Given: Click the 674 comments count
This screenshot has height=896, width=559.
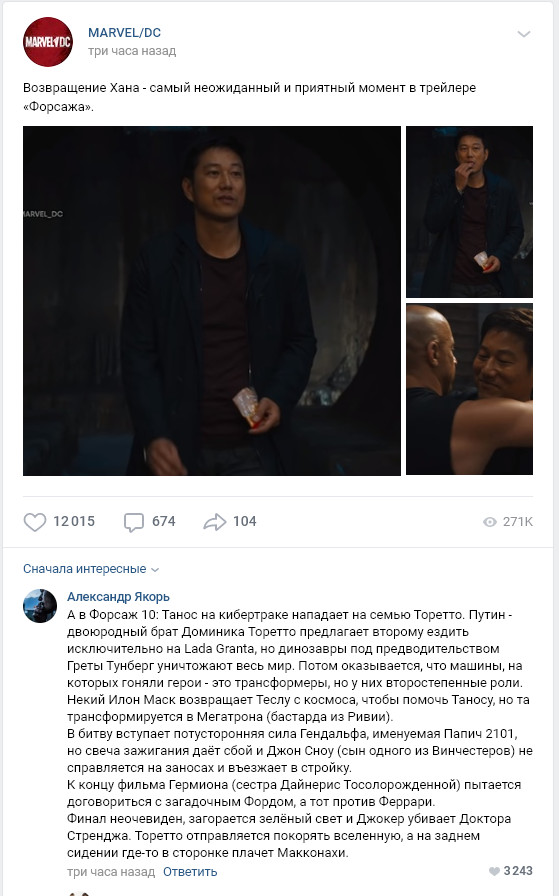Looking at the screenshot, I should tap(163, 521).
